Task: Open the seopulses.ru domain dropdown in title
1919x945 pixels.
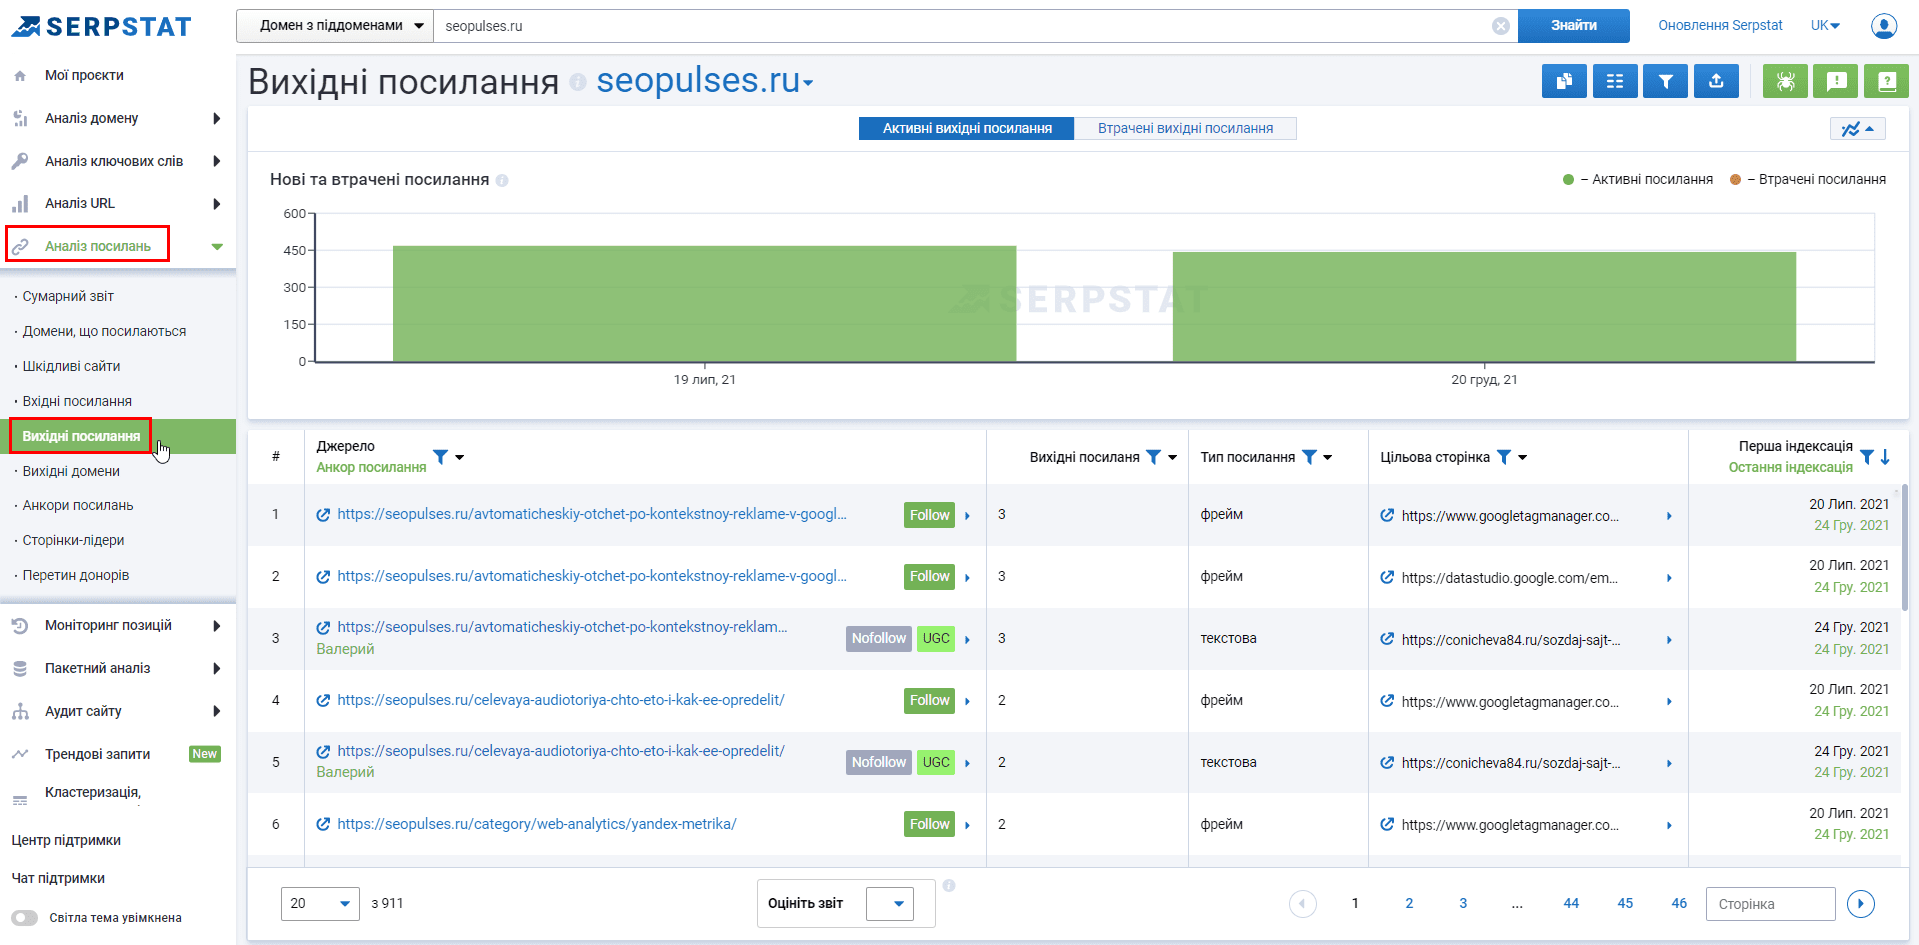Action: [705, 81]
